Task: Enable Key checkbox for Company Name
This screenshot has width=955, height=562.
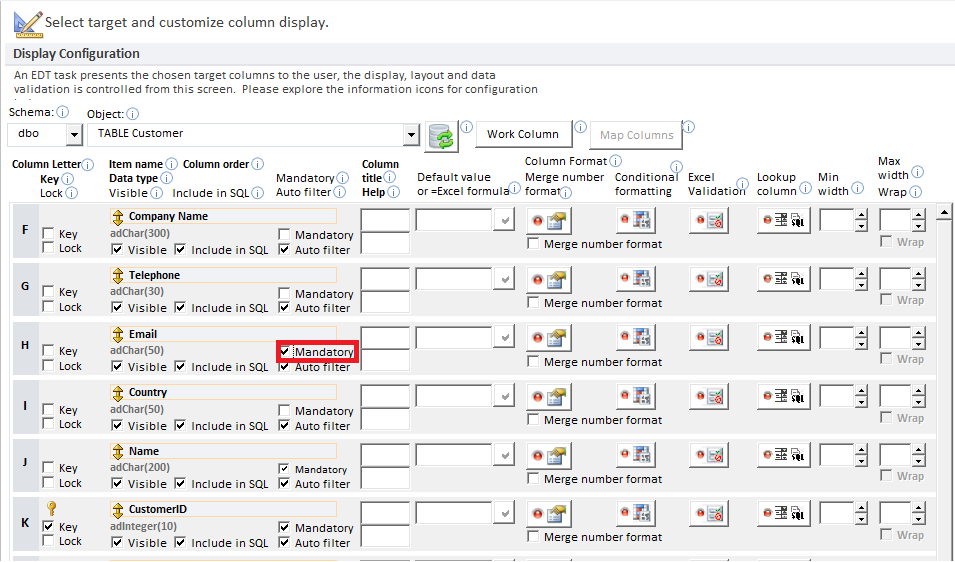Action: coord(48,234)
